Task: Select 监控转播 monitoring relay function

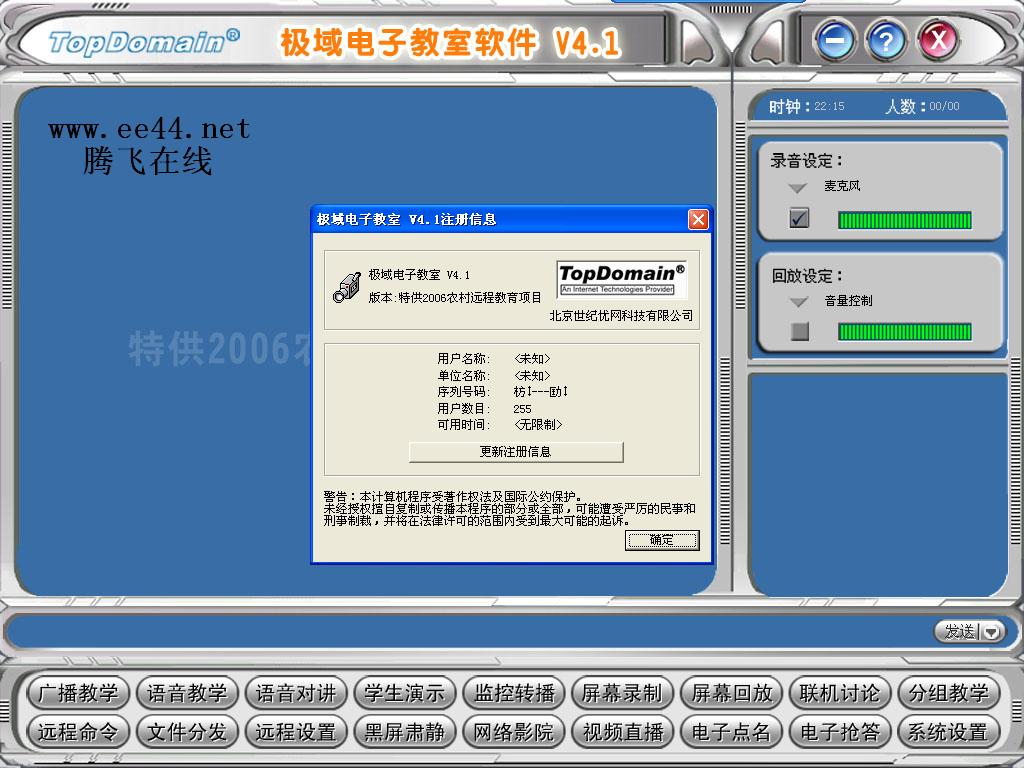Action: pyautogui.click(x=514, y=692)
